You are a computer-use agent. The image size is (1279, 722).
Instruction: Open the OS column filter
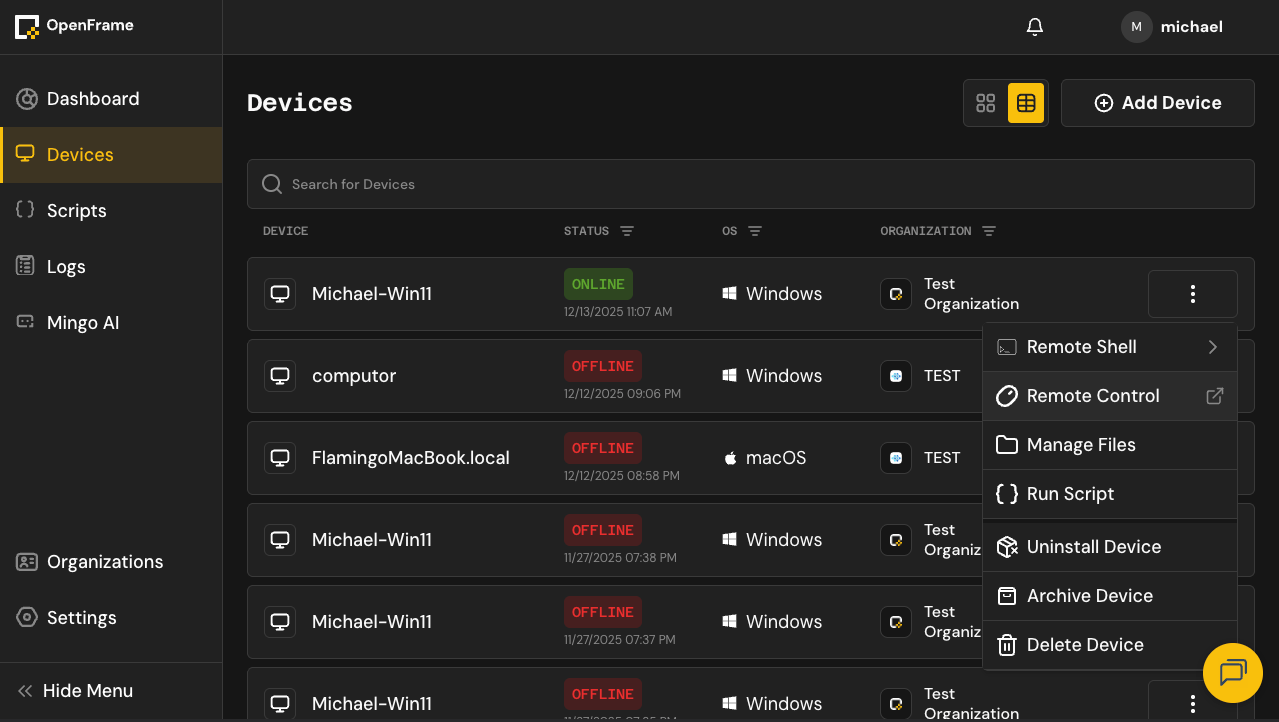[x=755, y=231]
